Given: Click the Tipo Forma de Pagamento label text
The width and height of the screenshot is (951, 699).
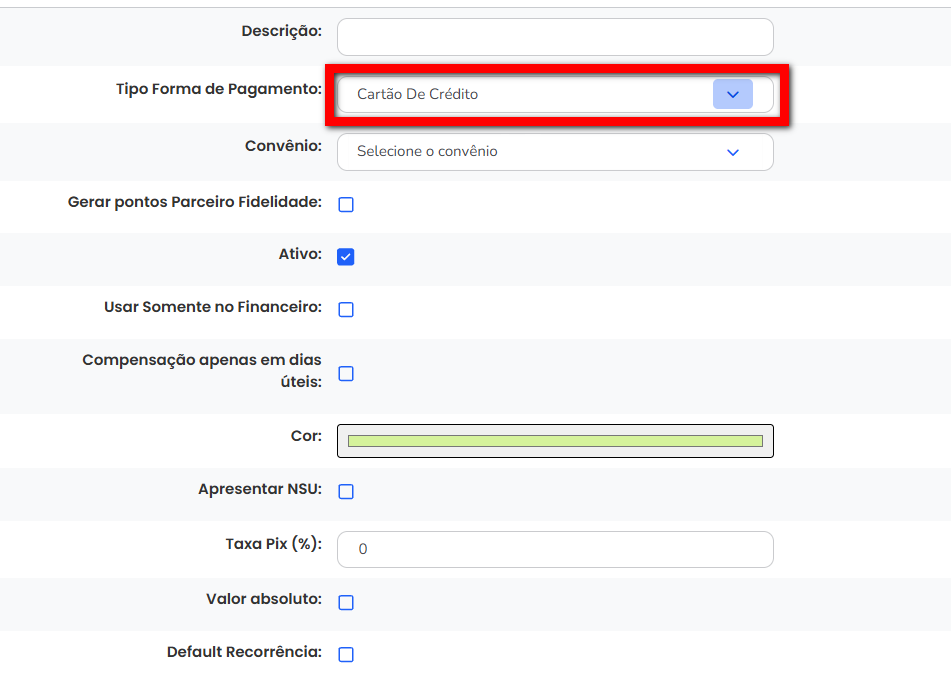Looking at the screenshot, I should 218,89.
